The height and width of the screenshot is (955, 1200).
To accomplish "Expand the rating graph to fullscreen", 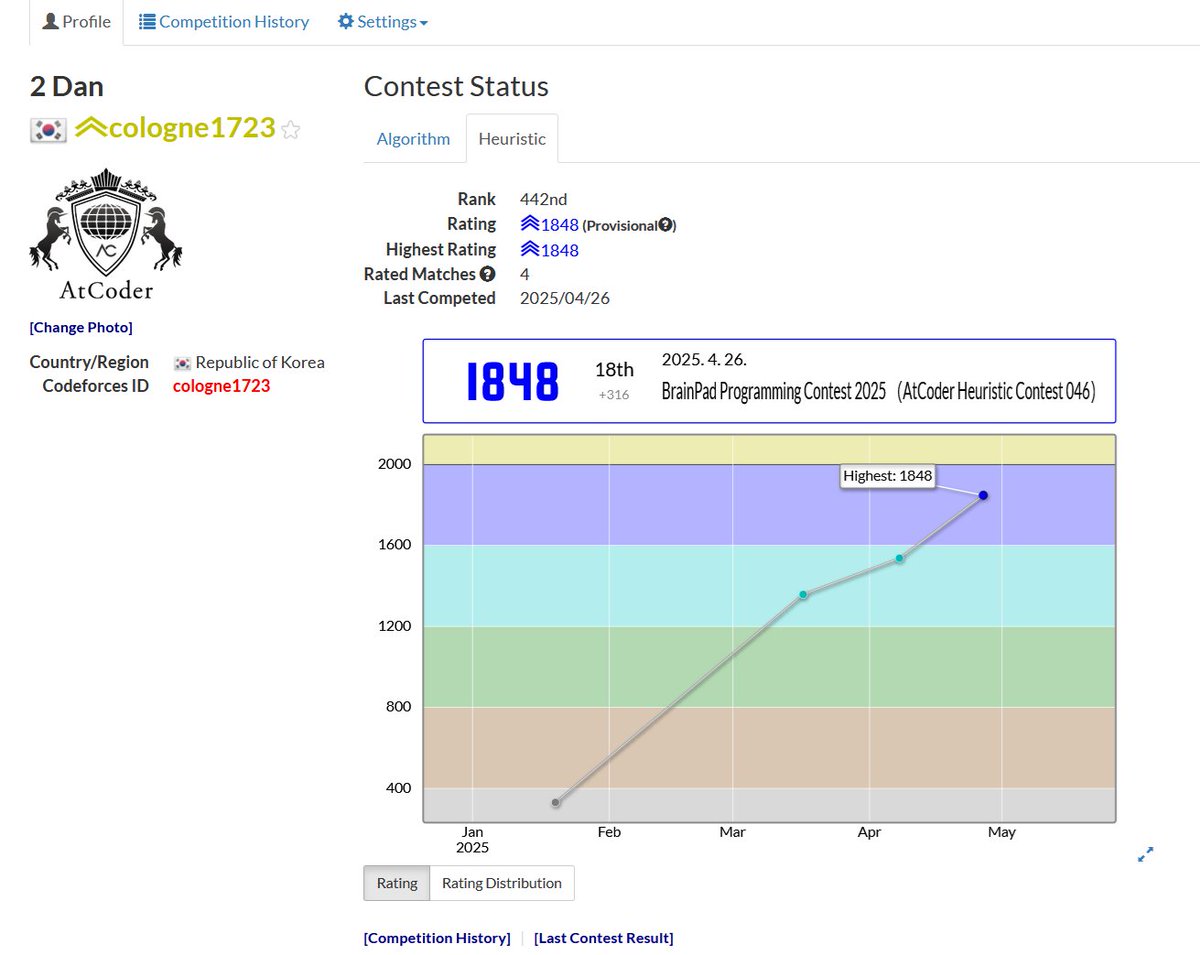I will [1146, 854].
